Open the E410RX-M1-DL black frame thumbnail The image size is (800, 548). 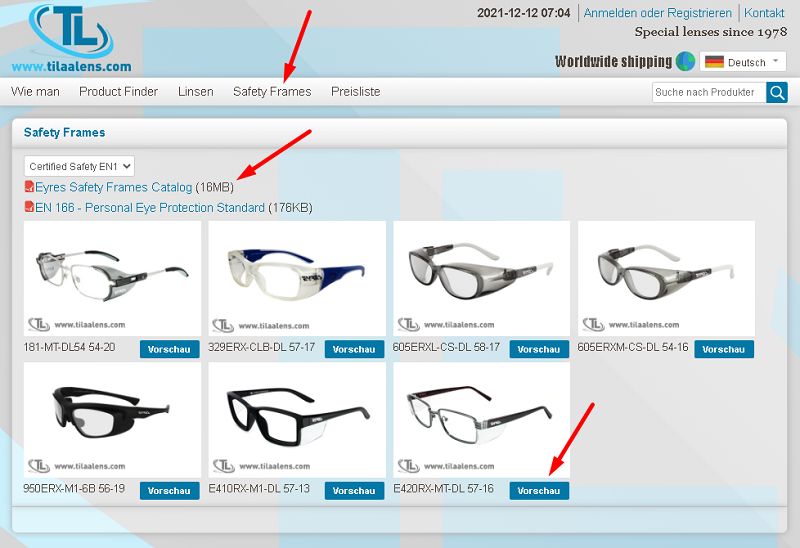pos(297,420)
